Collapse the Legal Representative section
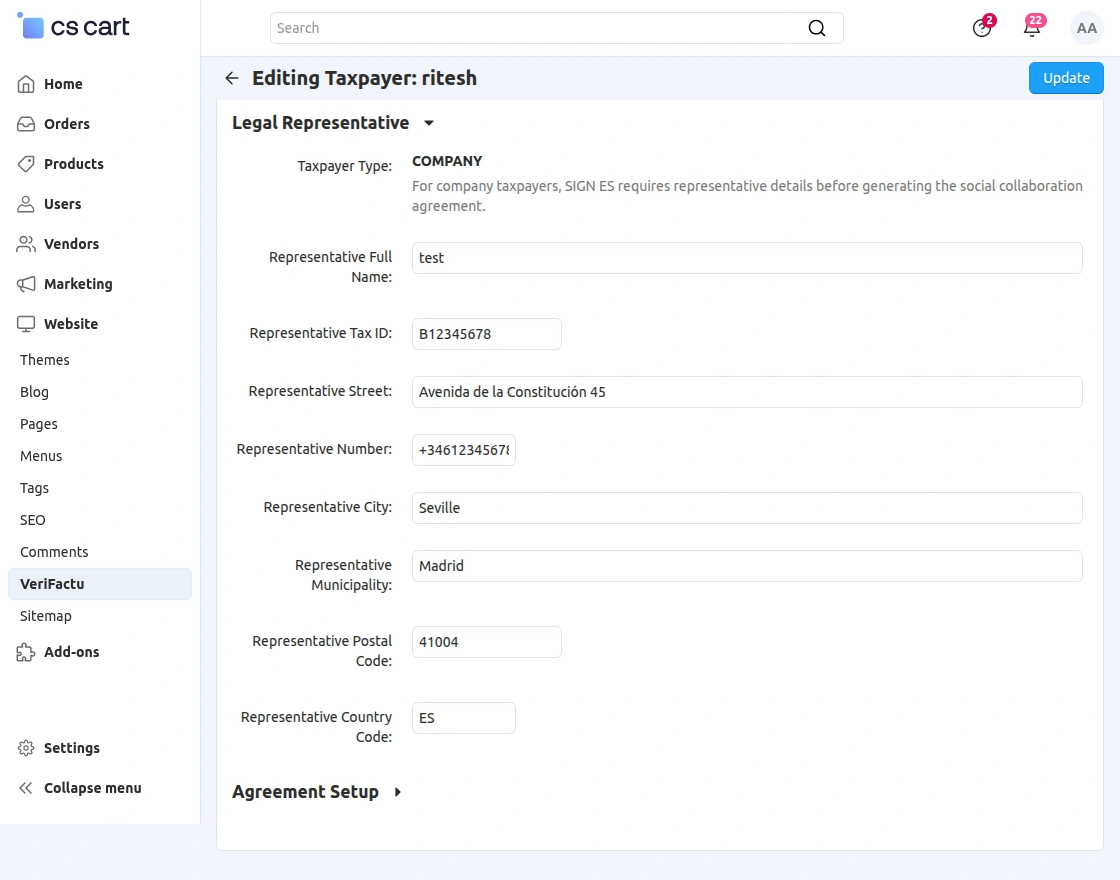This screenshot has width=1120, height=880. tap(429, 123)
